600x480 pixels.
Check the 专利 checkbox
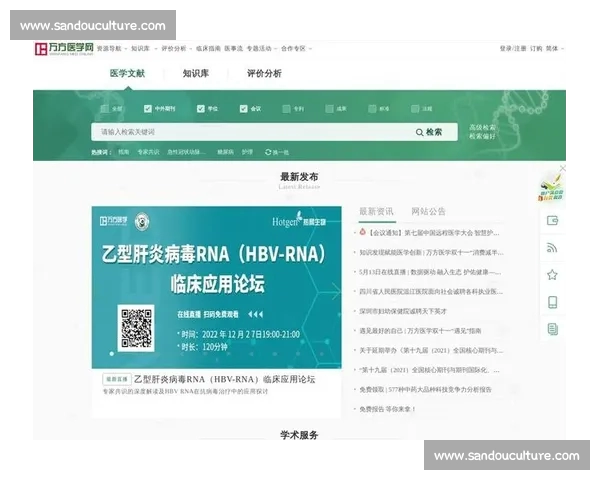coord(286,109)
